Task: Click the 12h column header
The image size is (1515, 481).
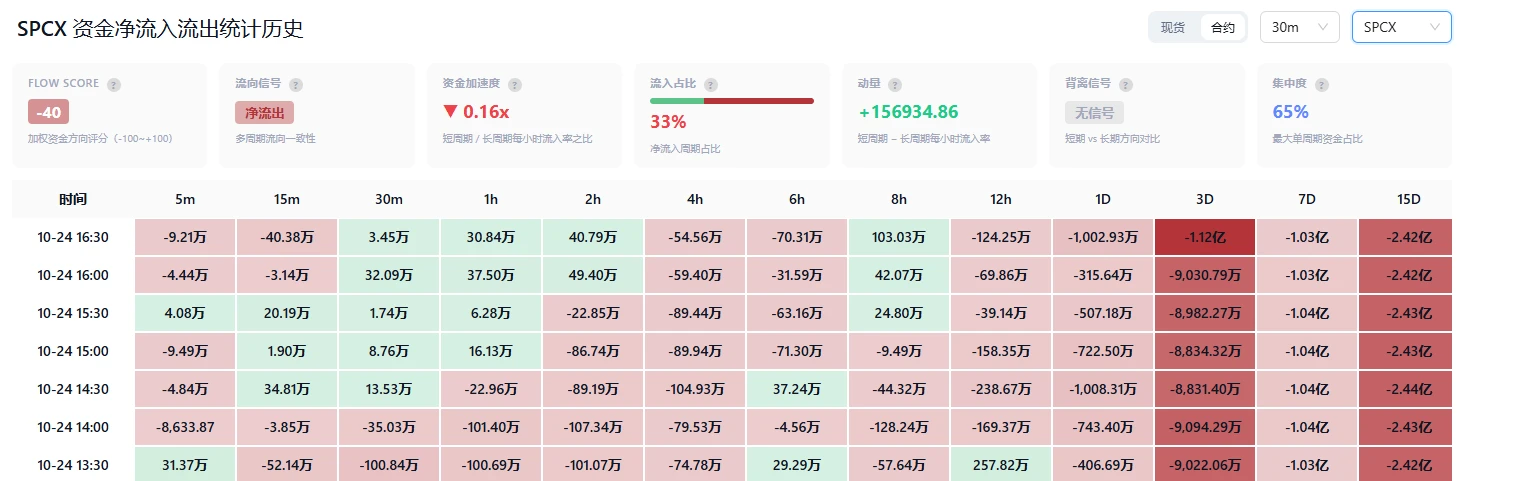Action: click(1001, 200)
